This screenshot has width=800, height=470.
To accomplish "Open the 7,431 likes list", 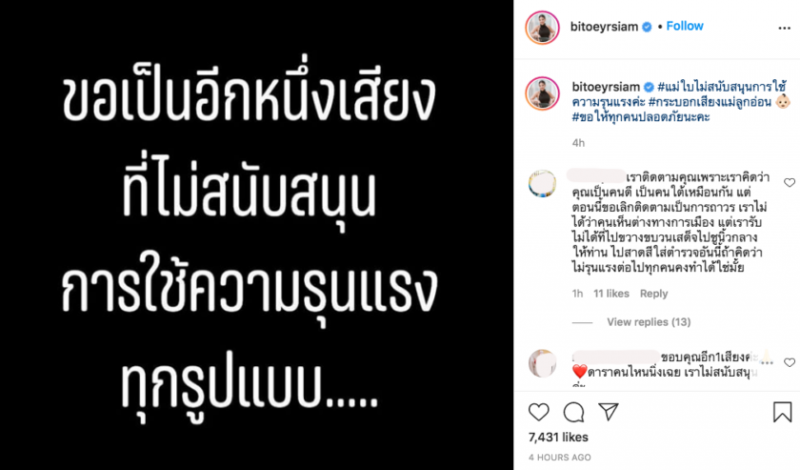I will 558,437.
